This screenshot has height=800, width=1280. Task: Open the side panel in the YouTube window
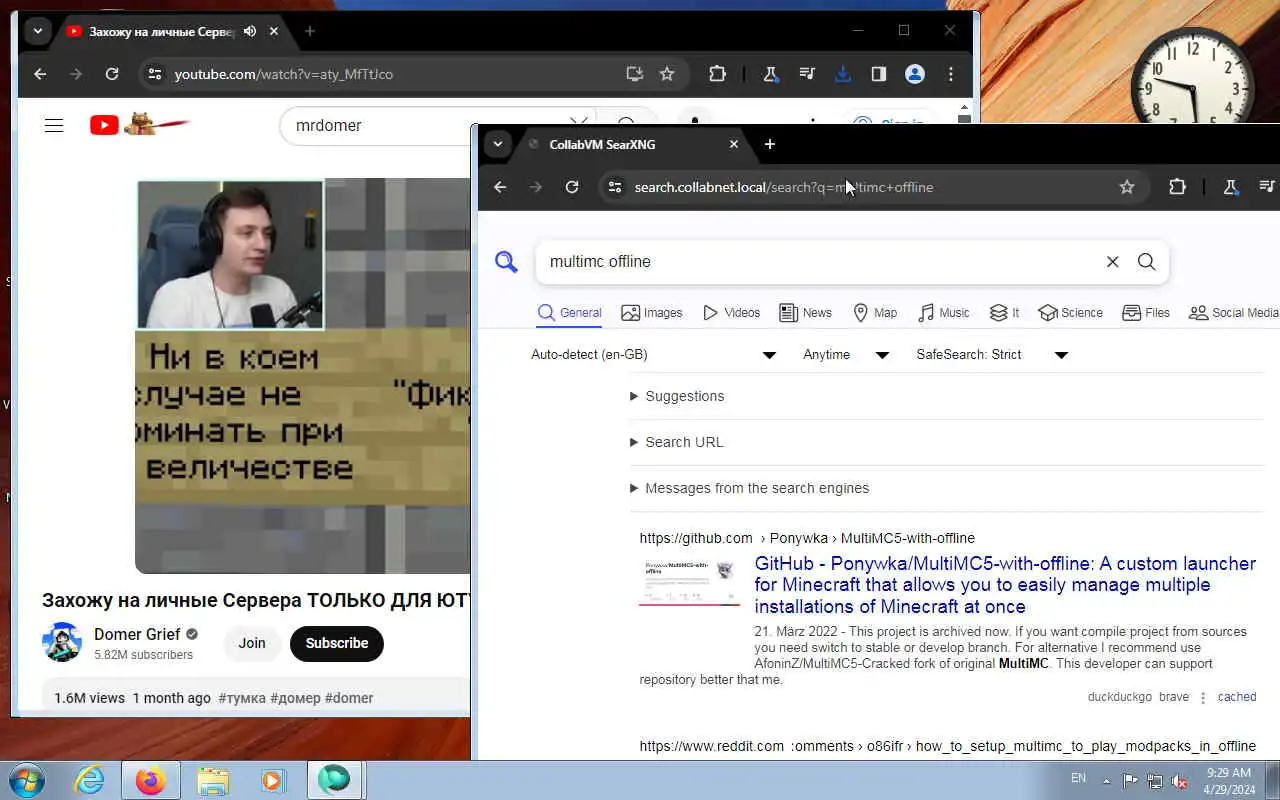click(878, 74)
